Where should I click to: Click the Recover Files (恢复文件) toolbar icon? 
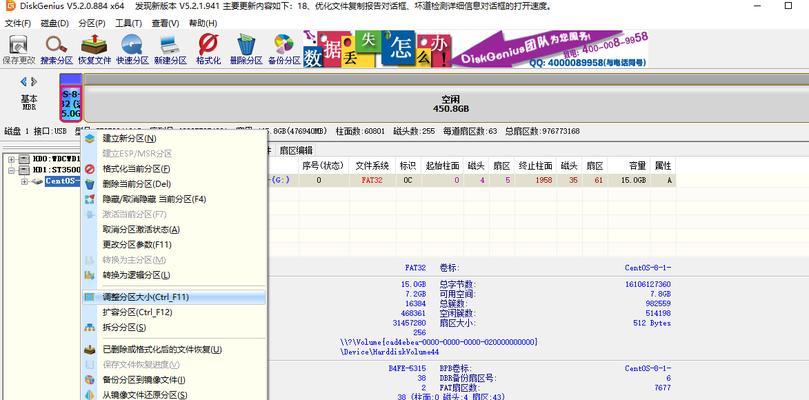(94, 50)
